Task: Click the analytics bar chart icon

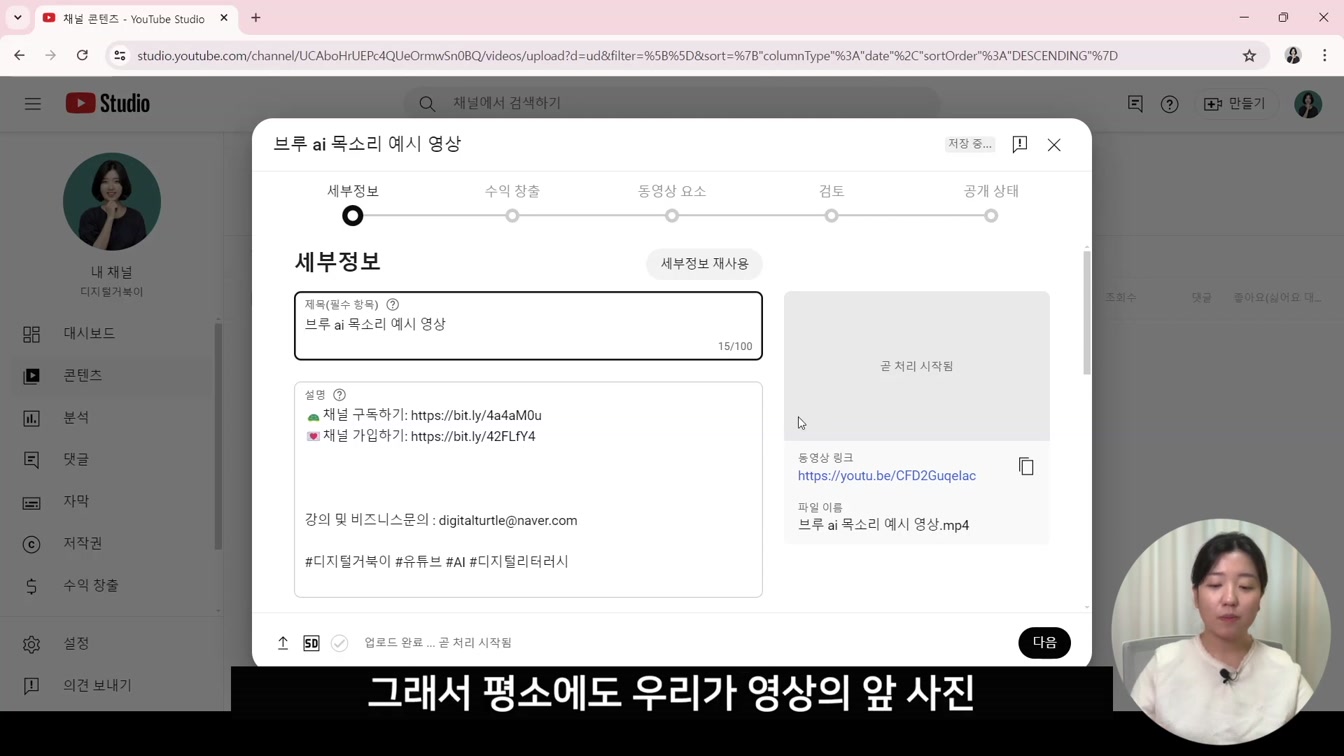Action: click(x=32, y=418)
